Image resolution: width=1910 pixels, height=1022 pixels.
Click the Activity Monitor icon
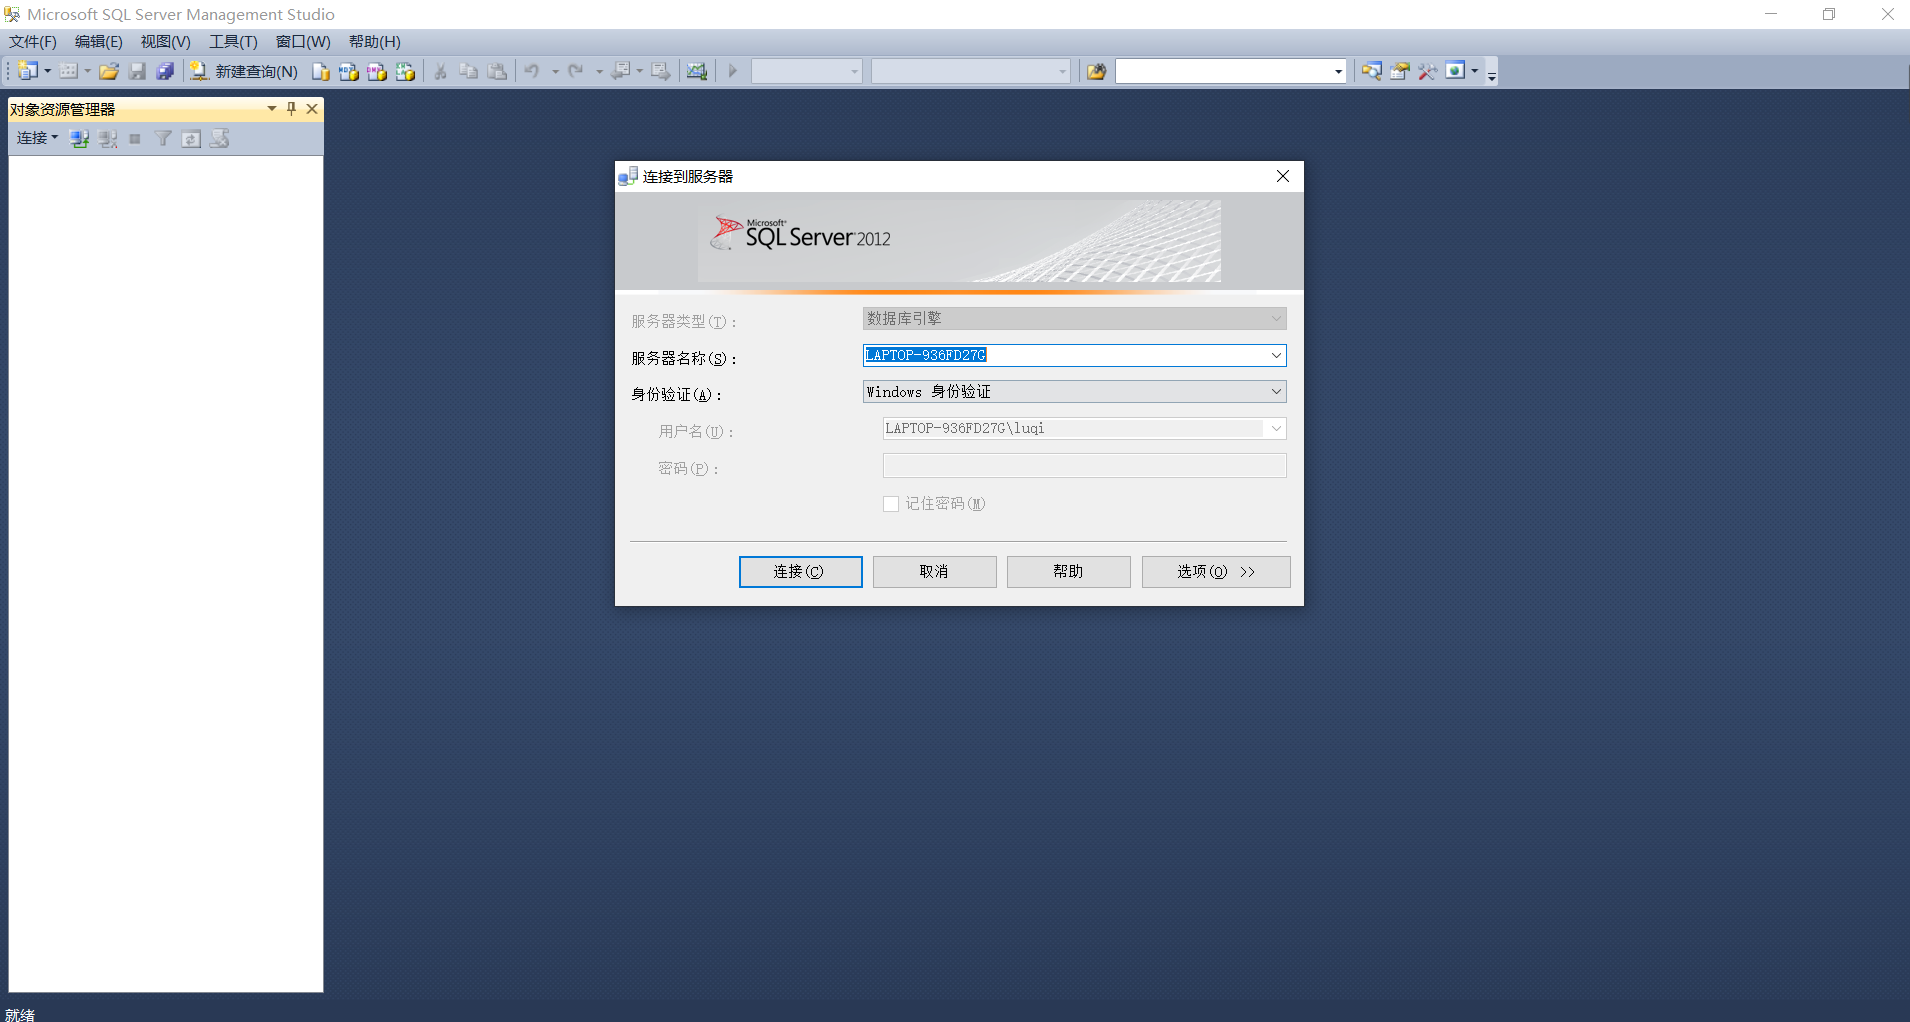tap(697, 71)
